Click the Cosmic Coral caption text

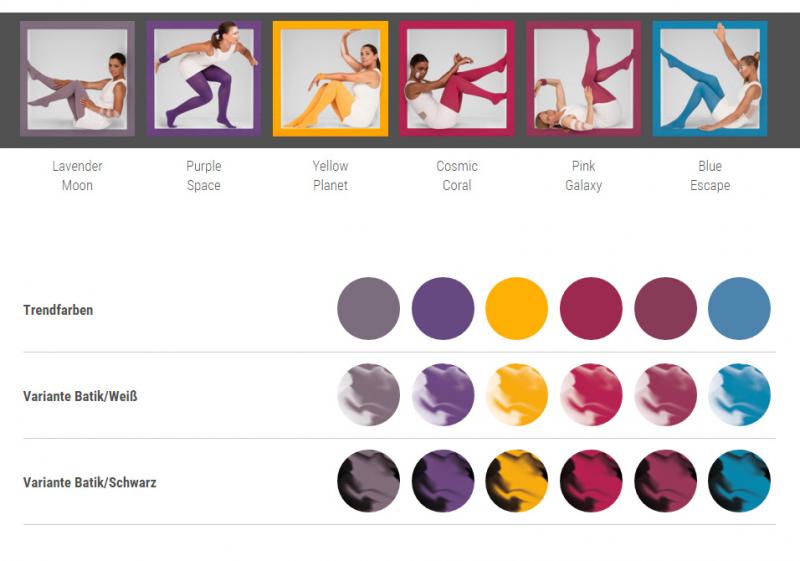(457, 175)
